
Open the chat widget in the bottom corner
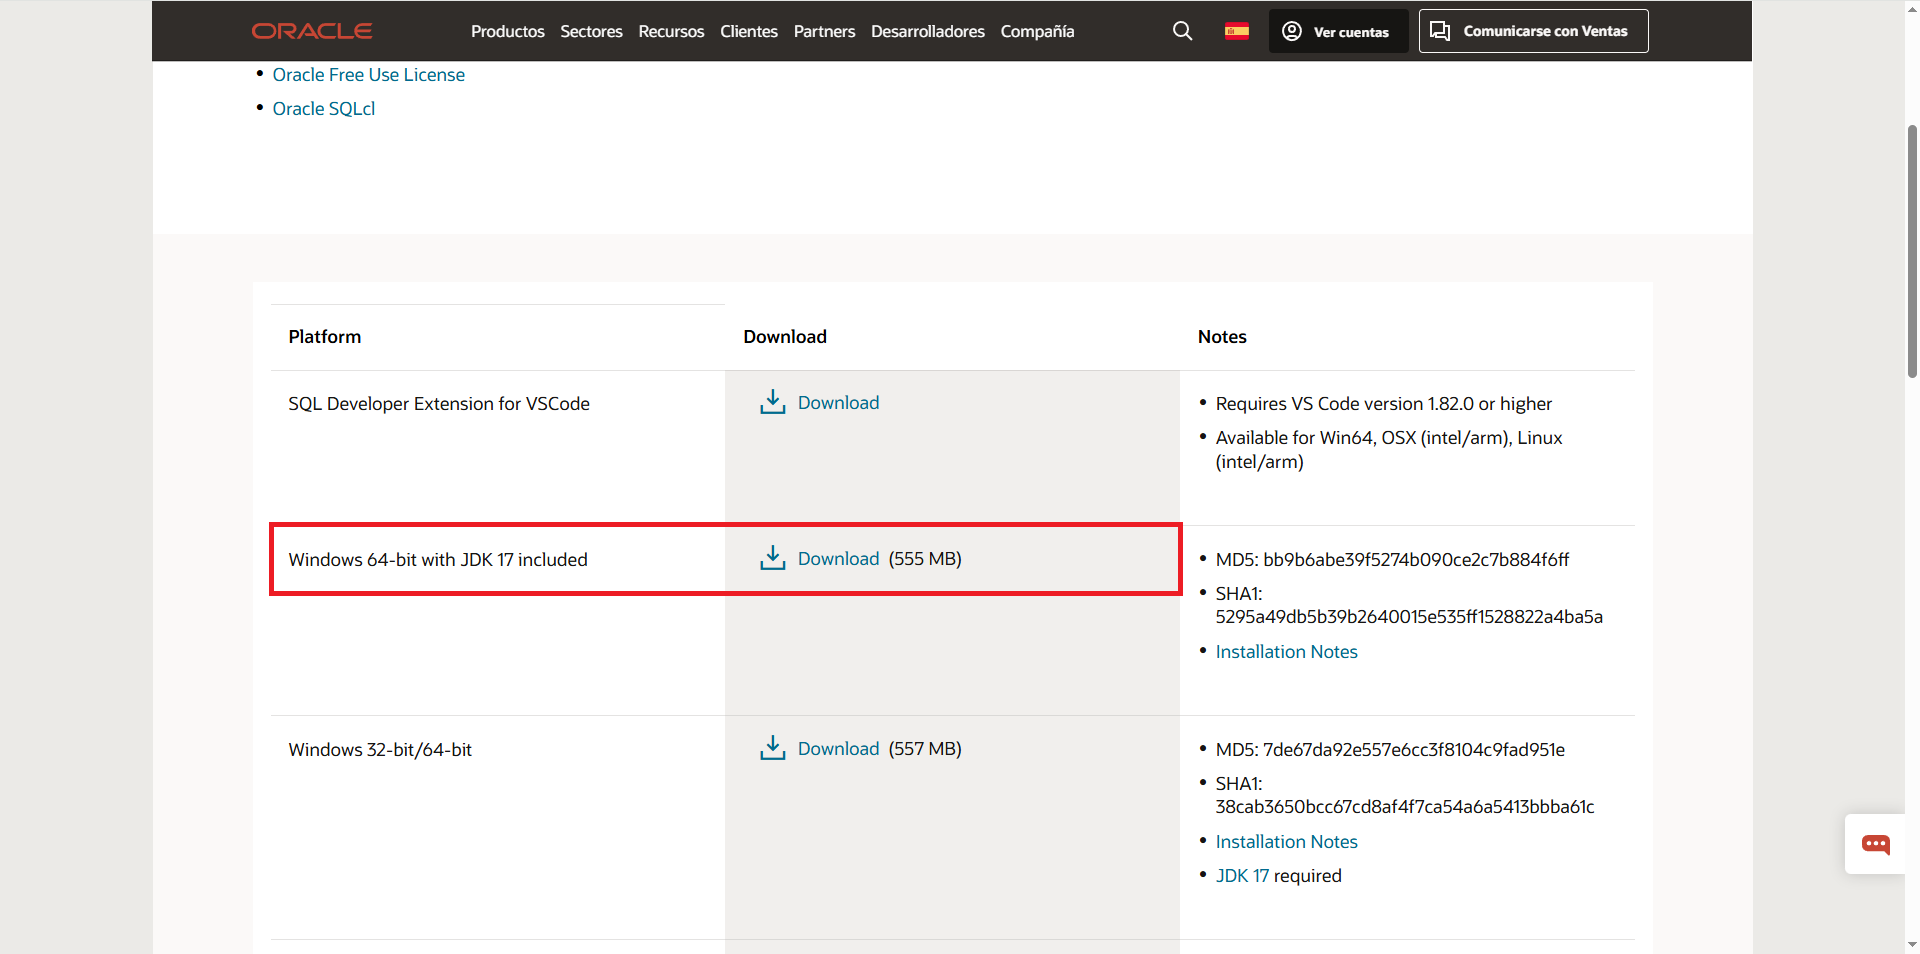click(1875, 844)
